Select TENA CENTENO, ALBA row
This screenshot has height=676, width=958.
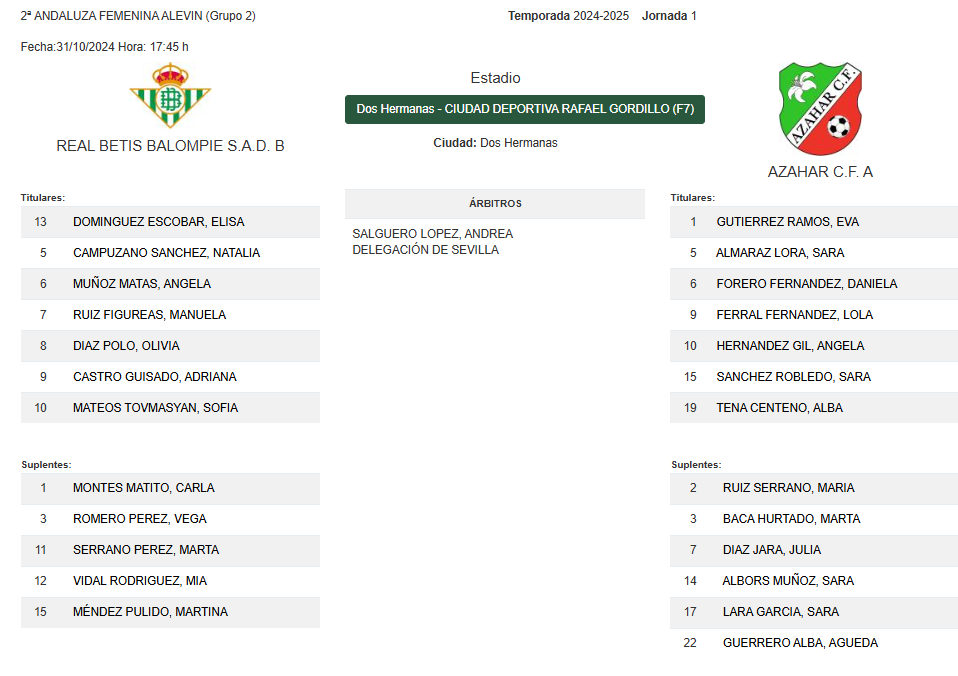click(x=814, y=408)
